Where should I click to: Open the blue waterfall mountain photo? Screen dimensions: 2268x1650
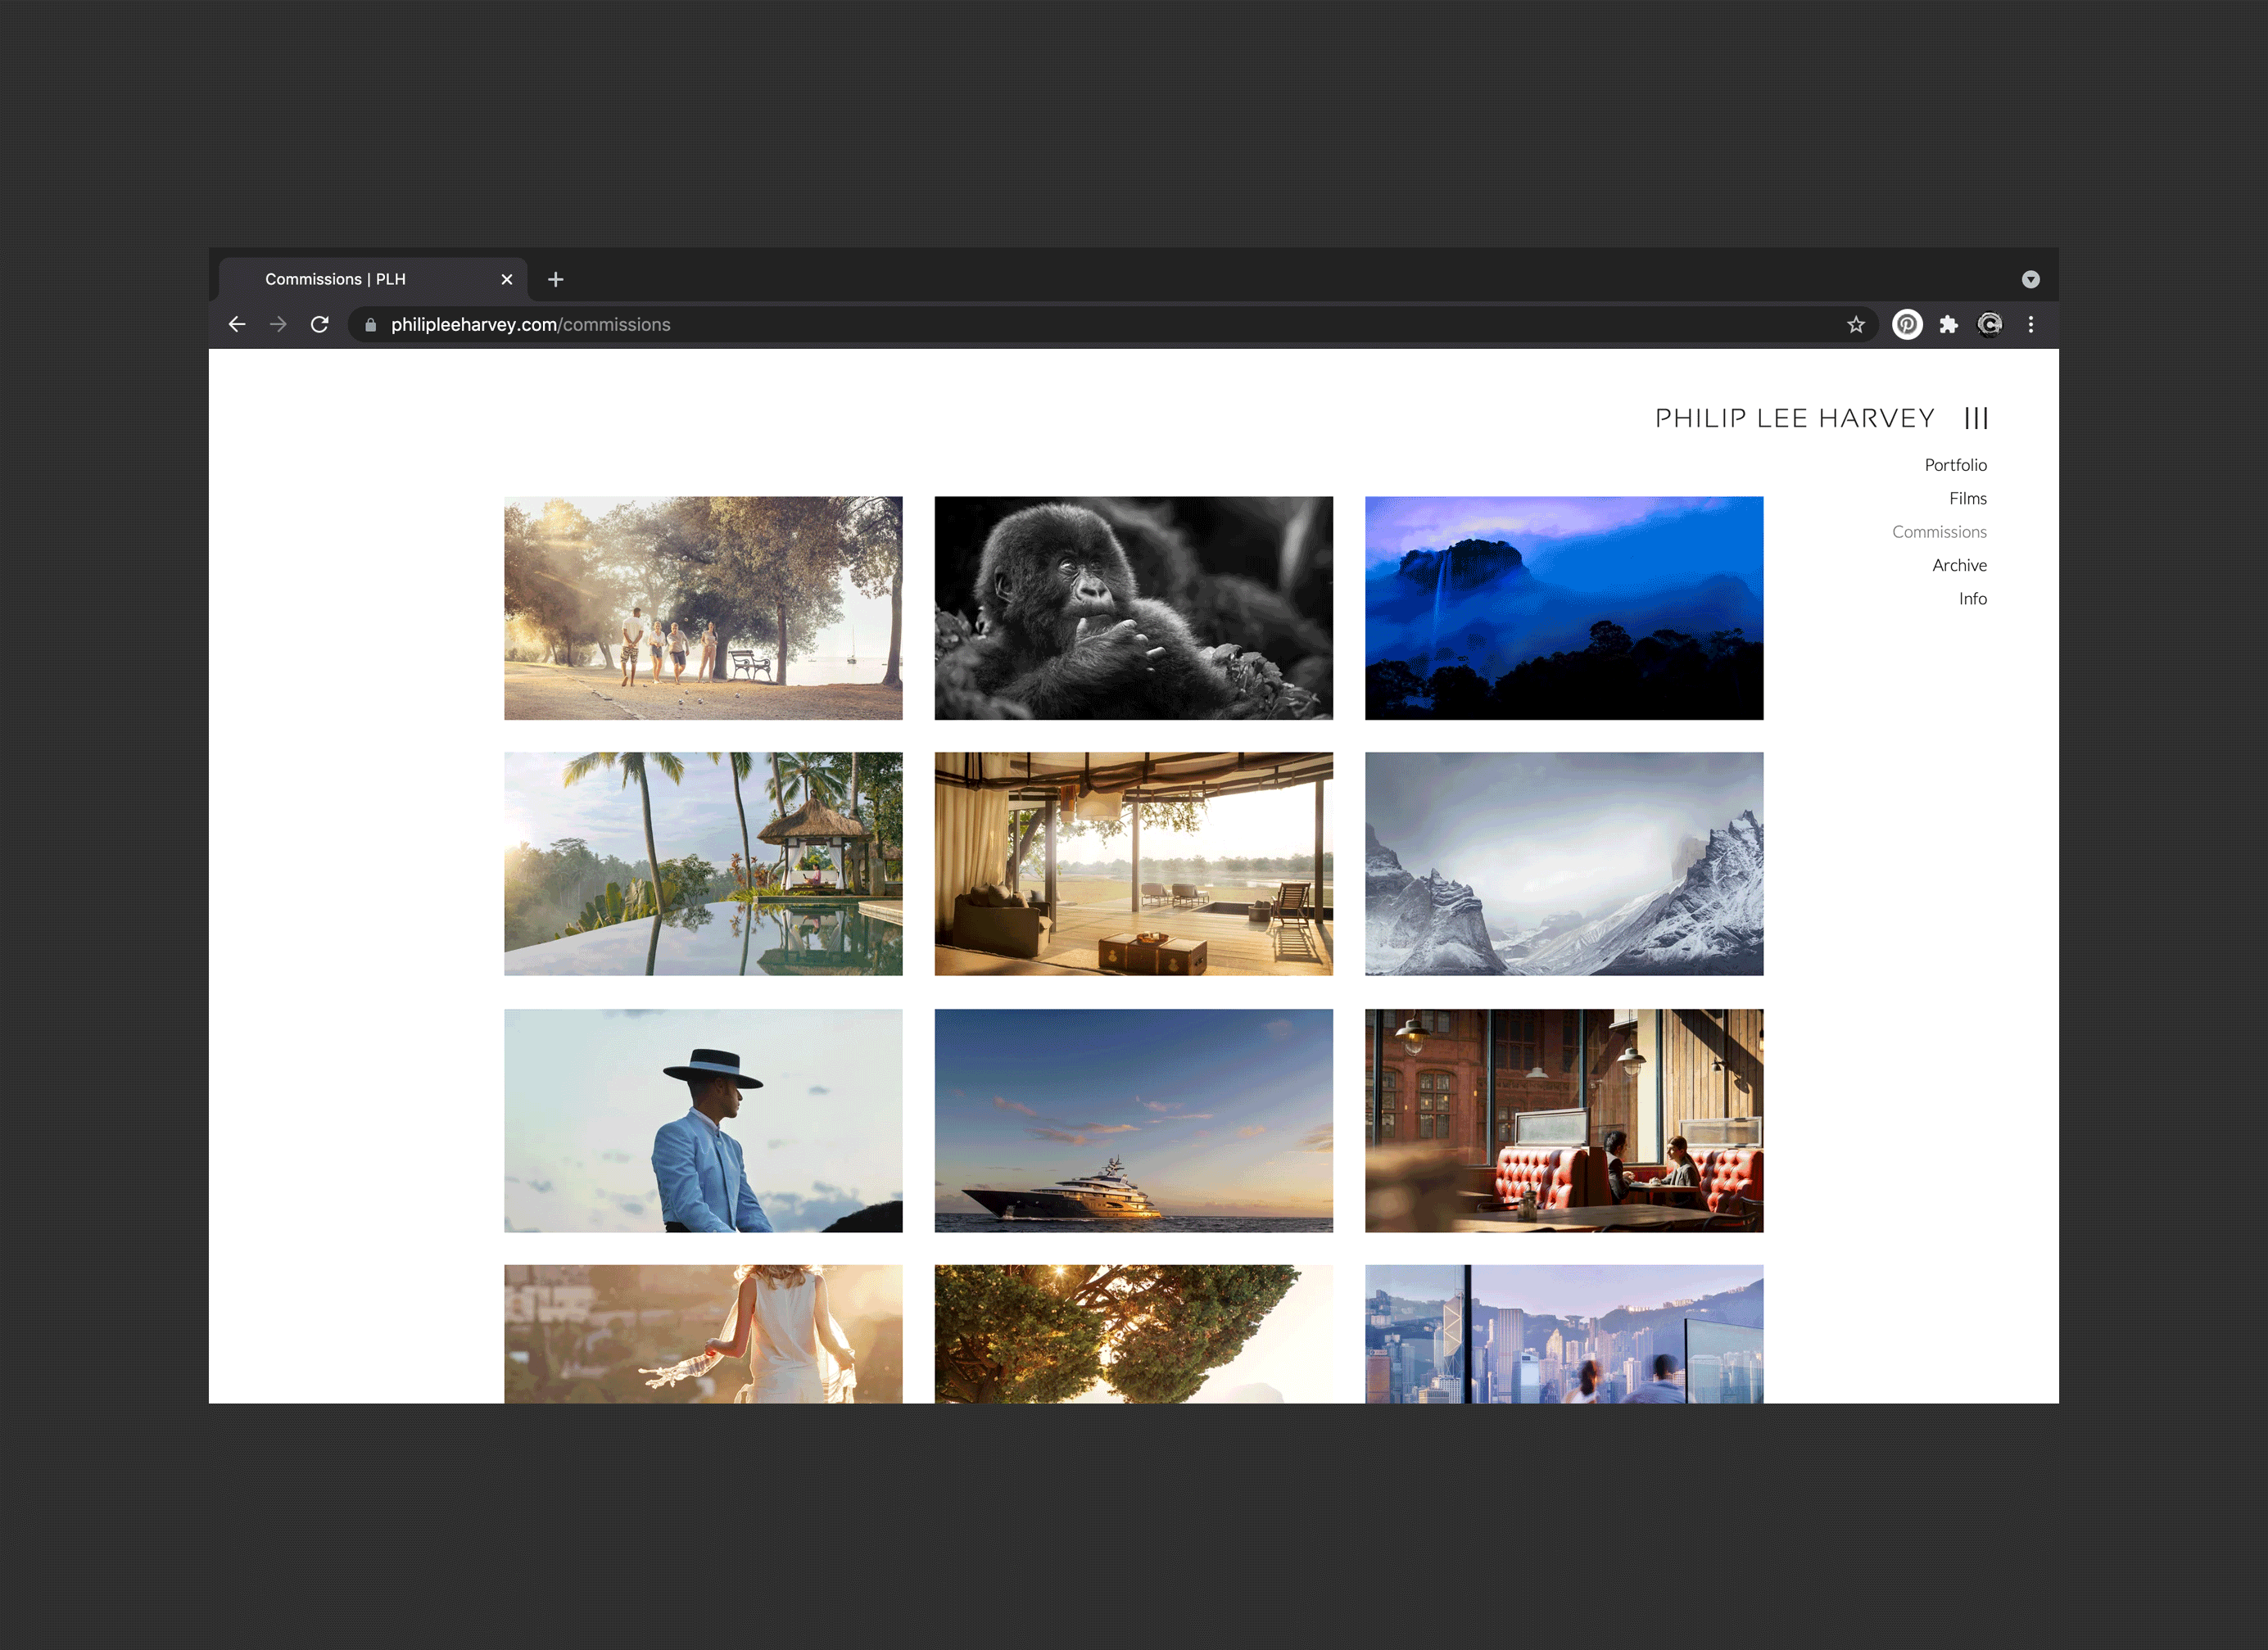1564,608
